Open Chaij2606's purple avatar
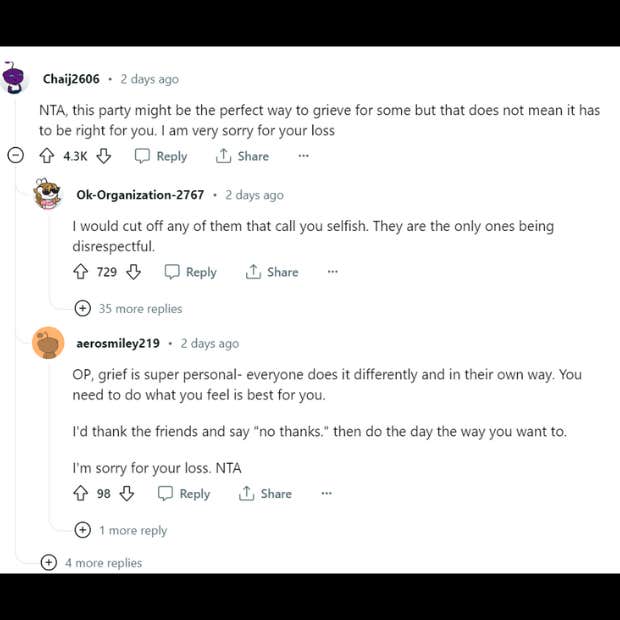The image size is (620, 620). pyautogui.click(x=15, y=79)
